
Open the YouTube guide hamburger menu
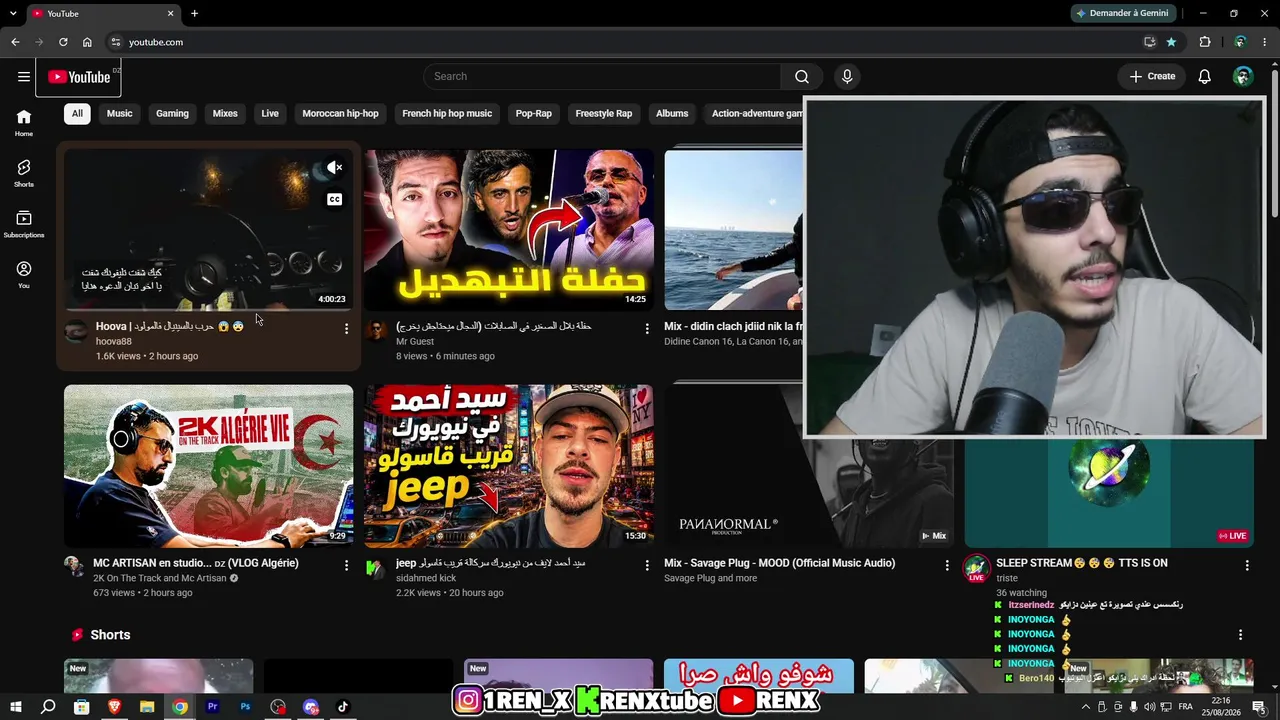click(x=24, y=76)
